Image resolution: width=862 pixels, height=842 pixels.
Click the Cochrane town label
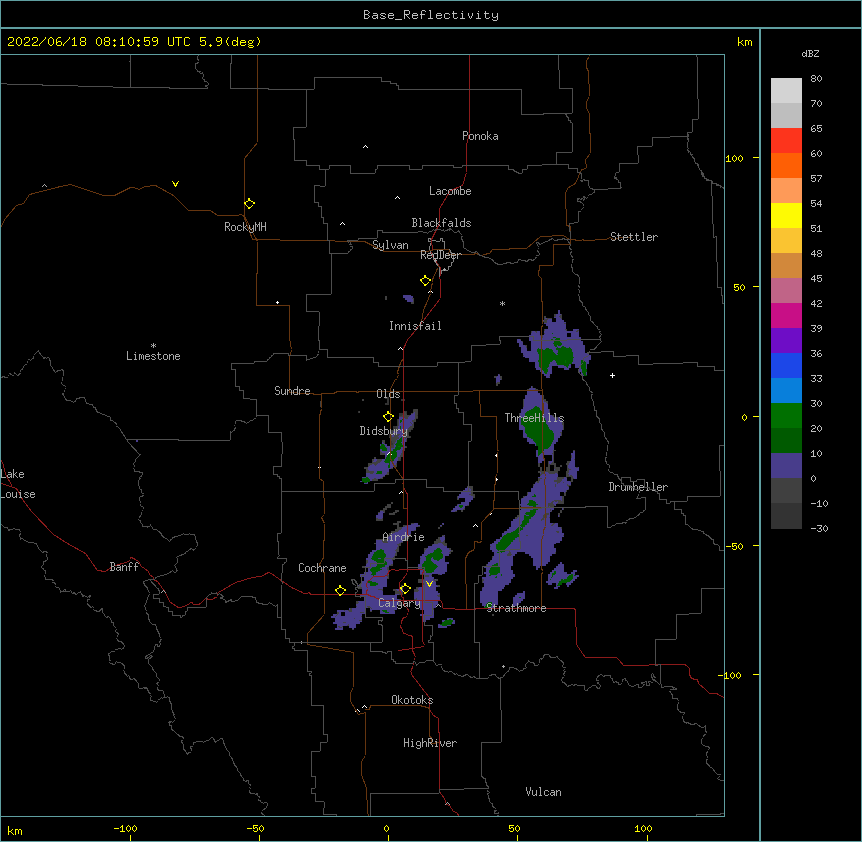322,568
